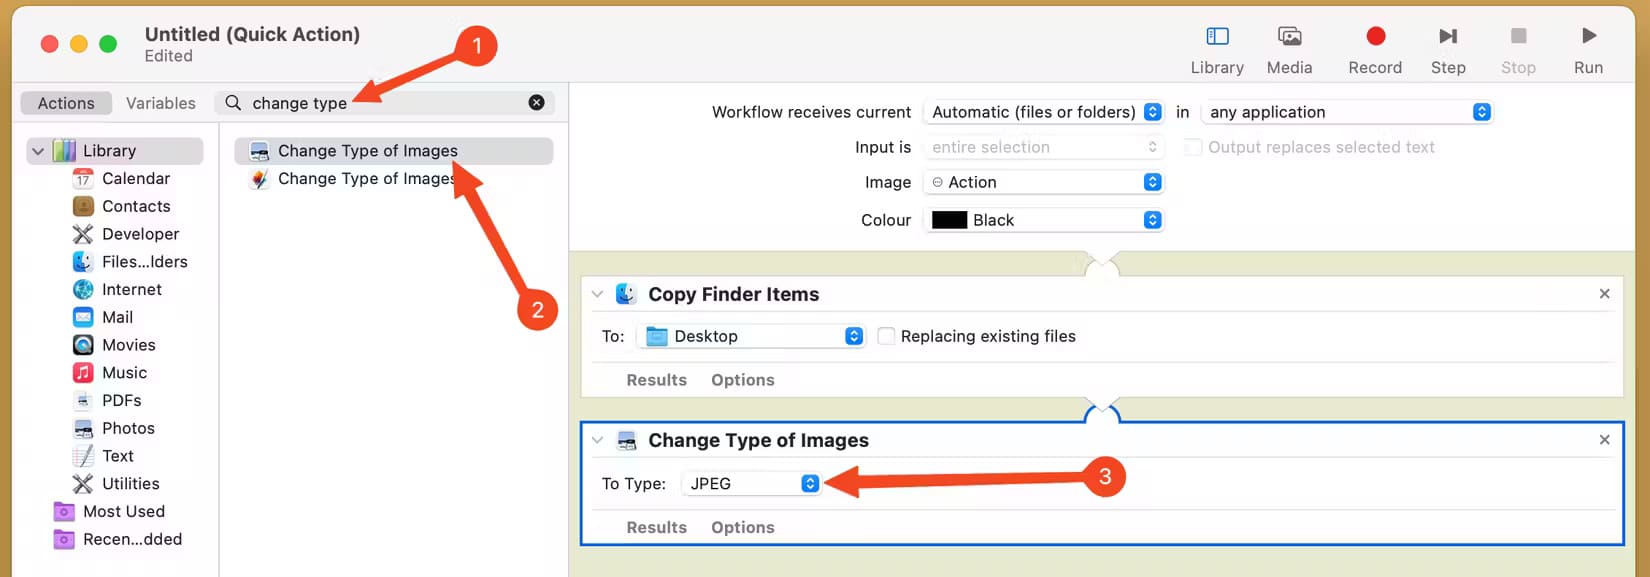Switch to the Variables tab
Screen dimensions: 1650x577
tap(161, 104)
